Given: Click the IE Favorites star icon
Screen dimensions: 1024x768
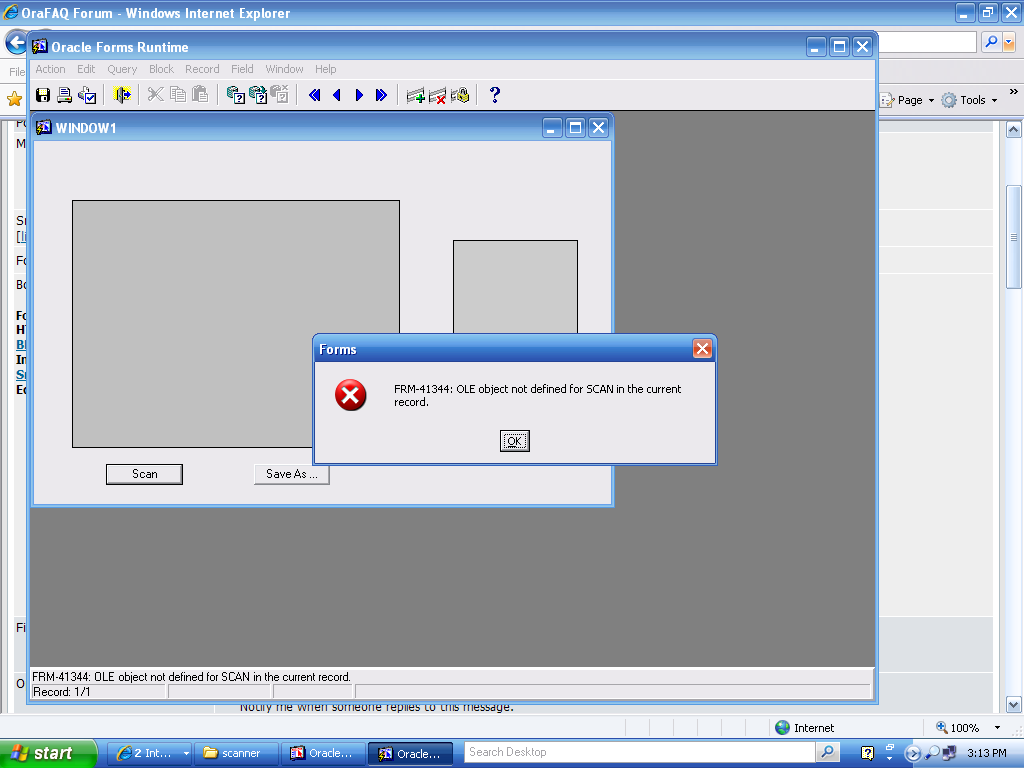Looking at the screenshot, I should click(14, 99).
